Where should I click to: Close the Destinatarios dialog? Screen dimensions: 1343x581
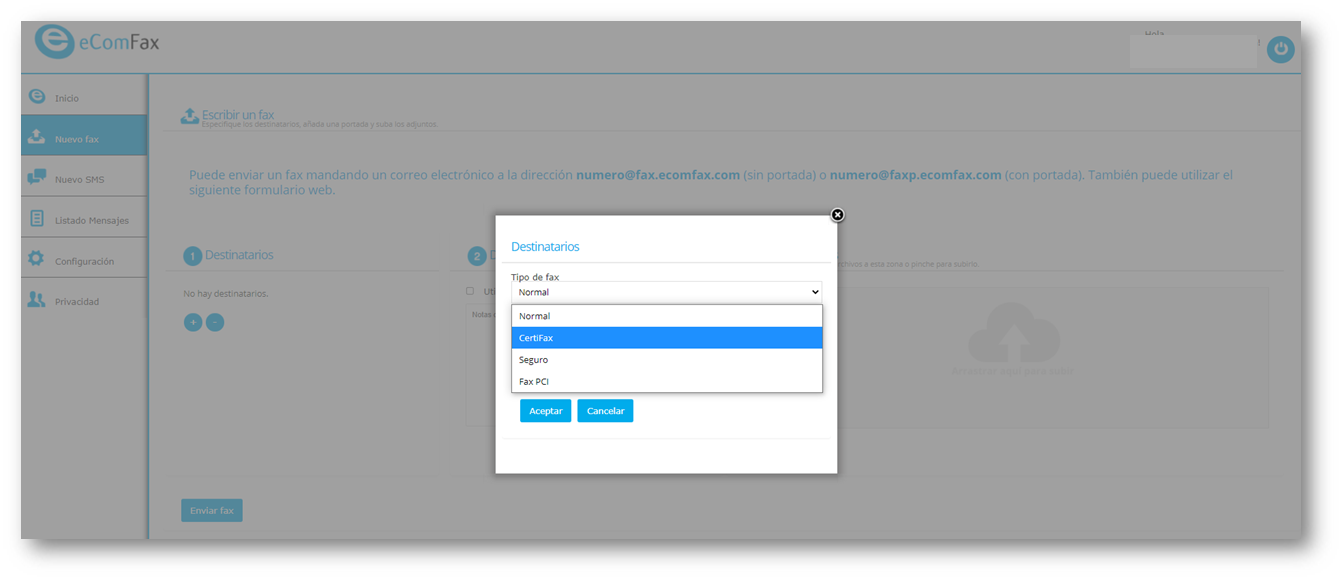pyautogui.click(x=837, y=215)
